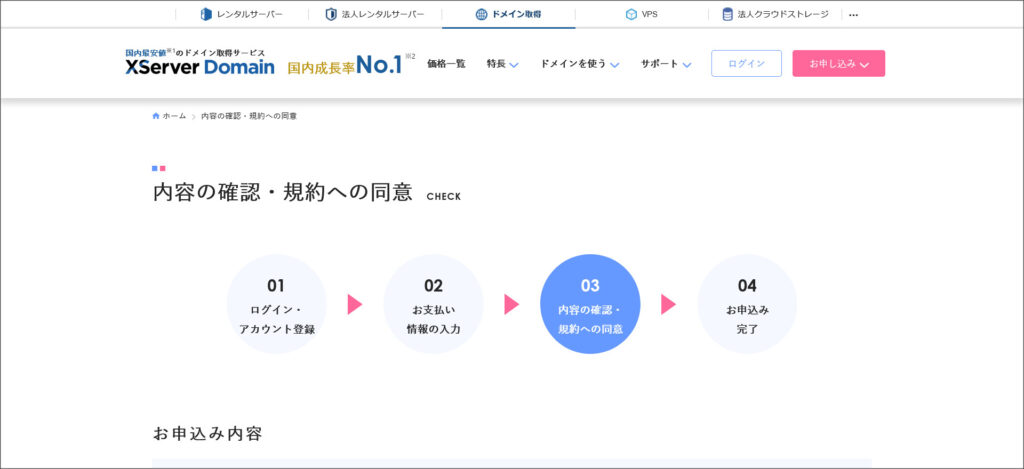Click the globe icon for domain acquisition
This screenshot has height=469, width=1024.
[x=481, y=14]
